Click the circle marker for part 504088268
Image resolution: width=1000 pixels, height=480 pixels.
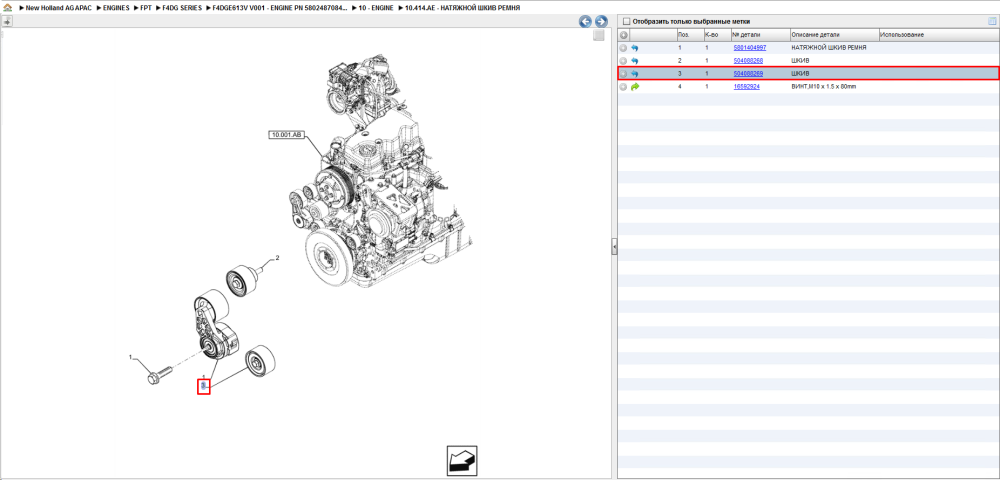pyautogui.click(x=624, y=61)
